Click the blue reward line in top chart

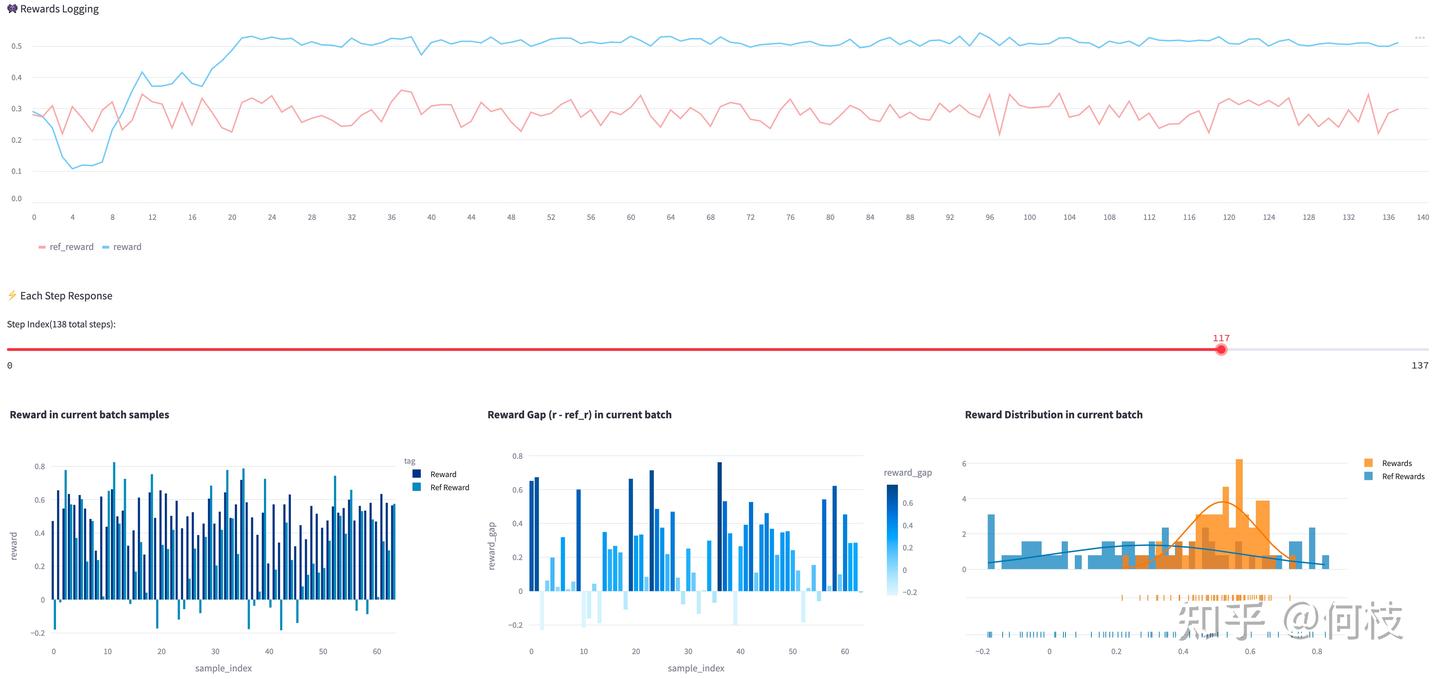click(x=700, y=41)
